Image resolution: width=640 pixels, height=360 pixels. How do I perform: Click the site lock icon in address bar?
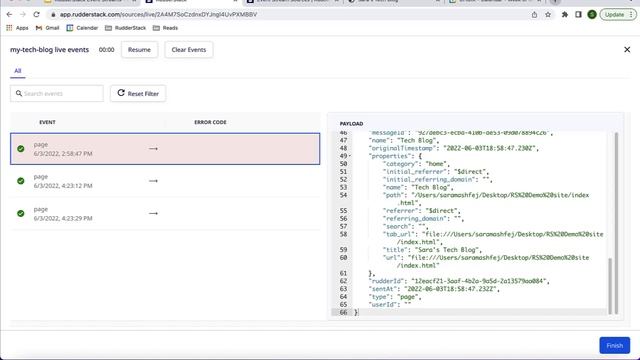53,14
